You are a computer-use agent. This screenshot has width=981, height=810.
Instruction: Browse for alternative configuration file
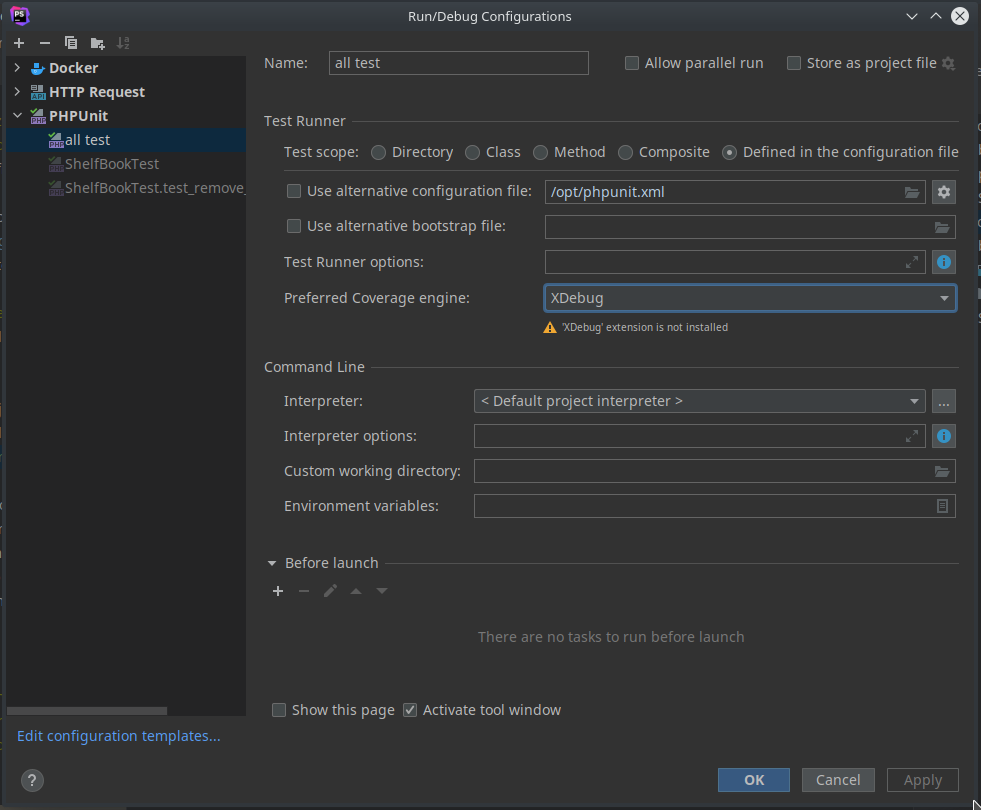(912, 192)
